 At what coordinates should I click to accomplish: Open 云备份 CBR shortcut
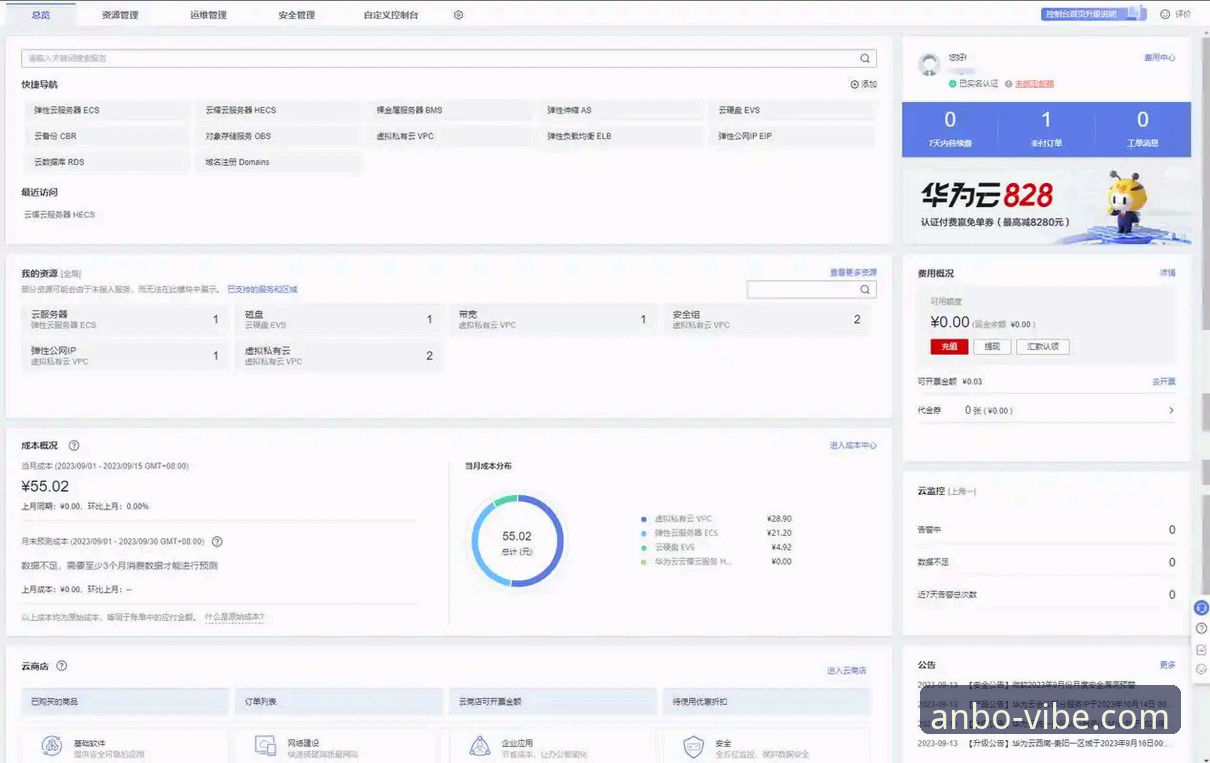pos(105,136)
